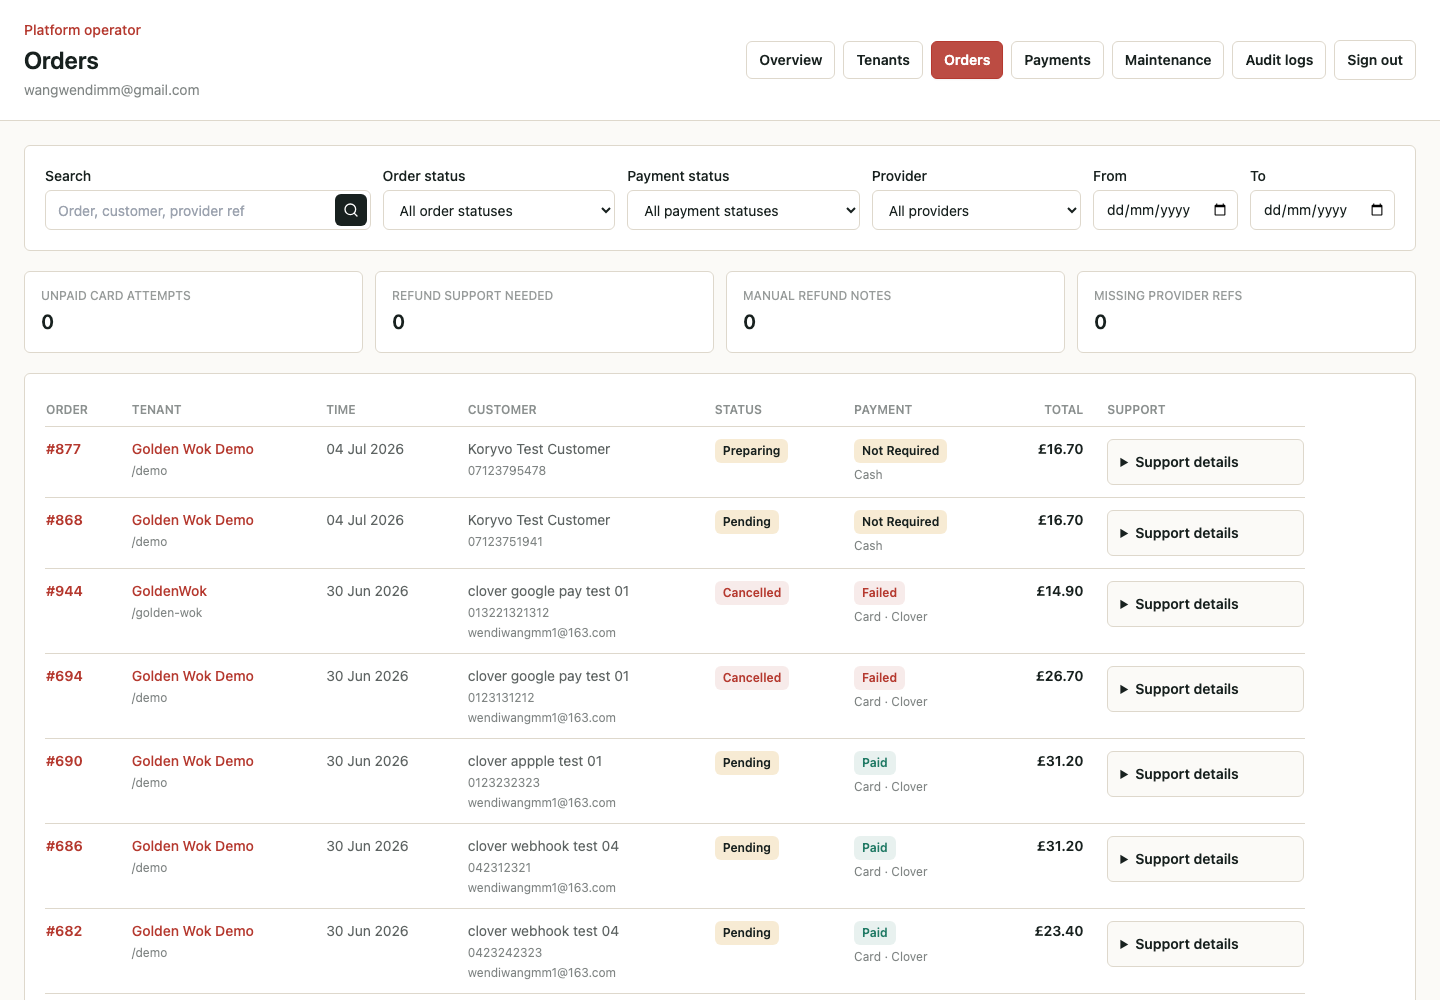
Task: Open Golden Wok Demo tenant in #690 row
Action: (x=193, y=761)
